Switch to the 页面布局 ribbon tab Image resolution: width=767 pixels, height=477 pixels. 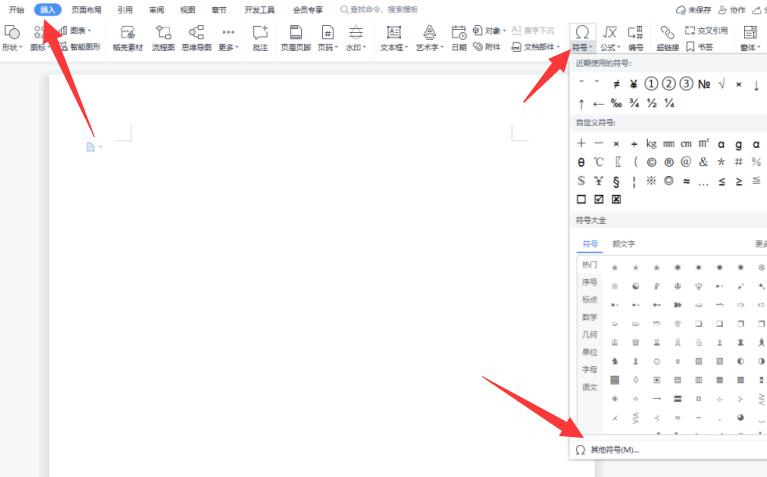coord(86,9)
